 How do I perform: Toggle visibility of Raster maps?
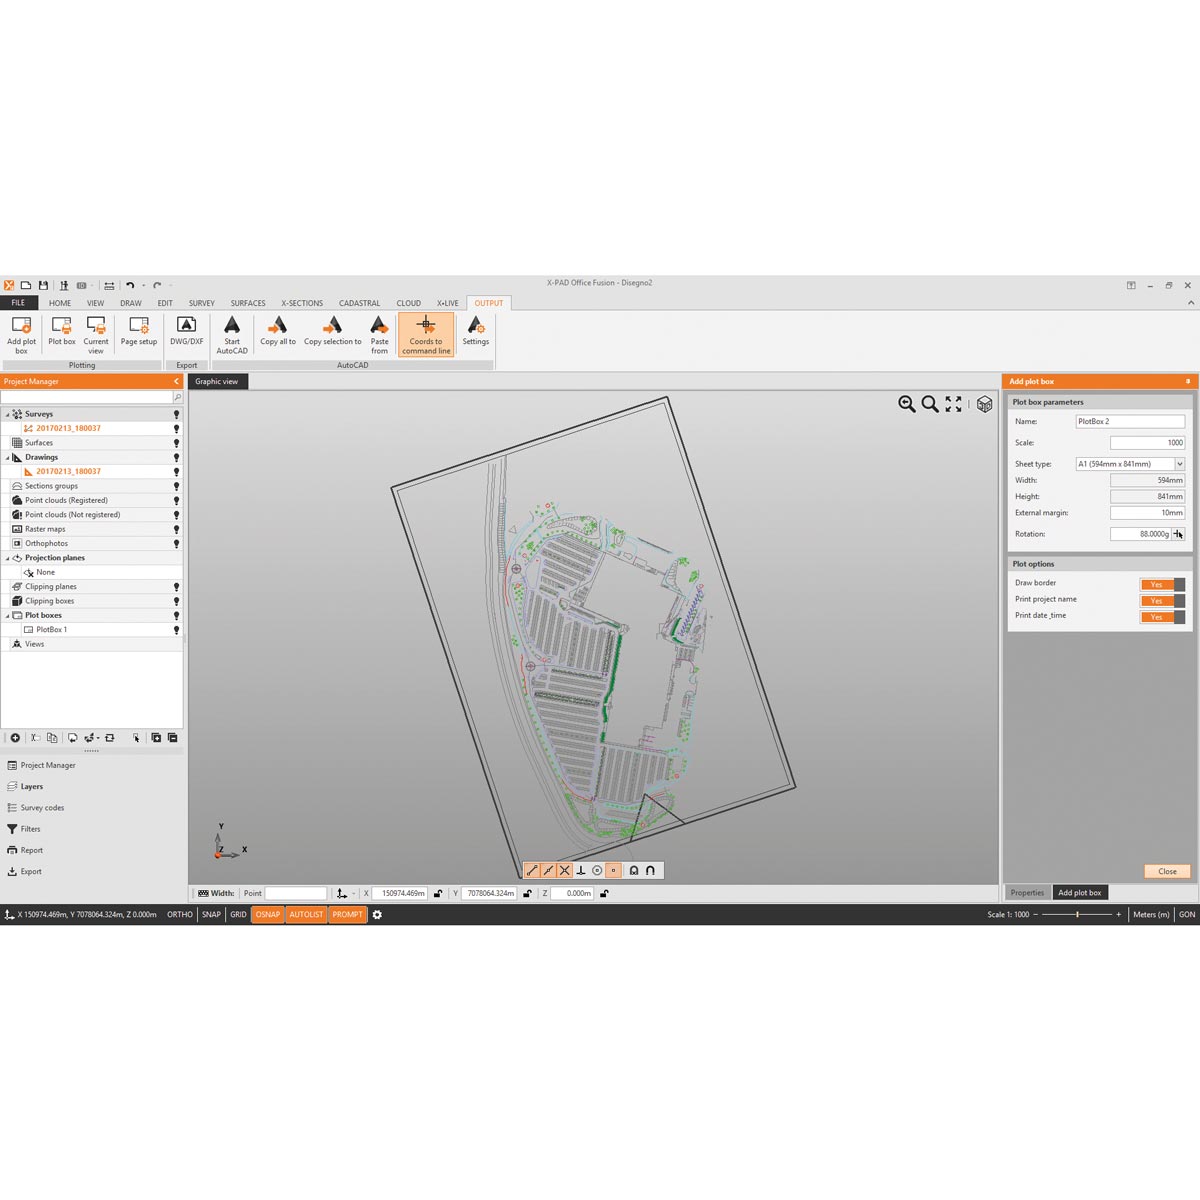(177, 529)
